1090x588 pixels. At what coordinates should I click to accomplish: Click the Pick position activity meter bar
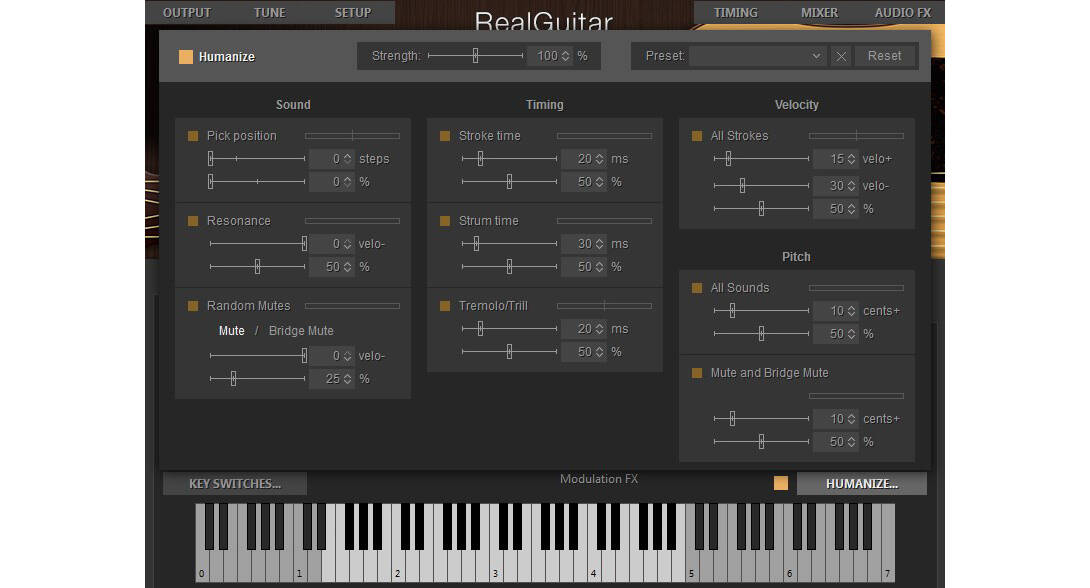pos(352,136)
